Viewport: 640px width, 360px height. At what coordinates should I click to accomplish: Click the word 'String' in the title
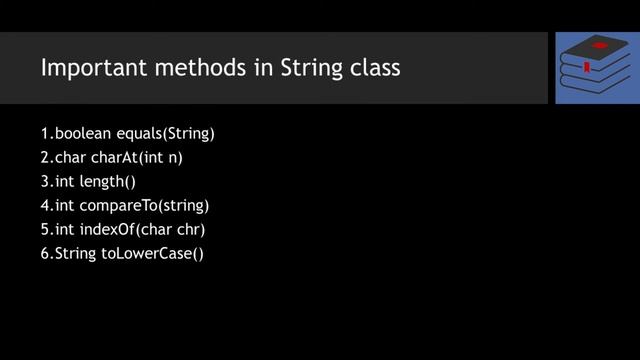[311, 69]
